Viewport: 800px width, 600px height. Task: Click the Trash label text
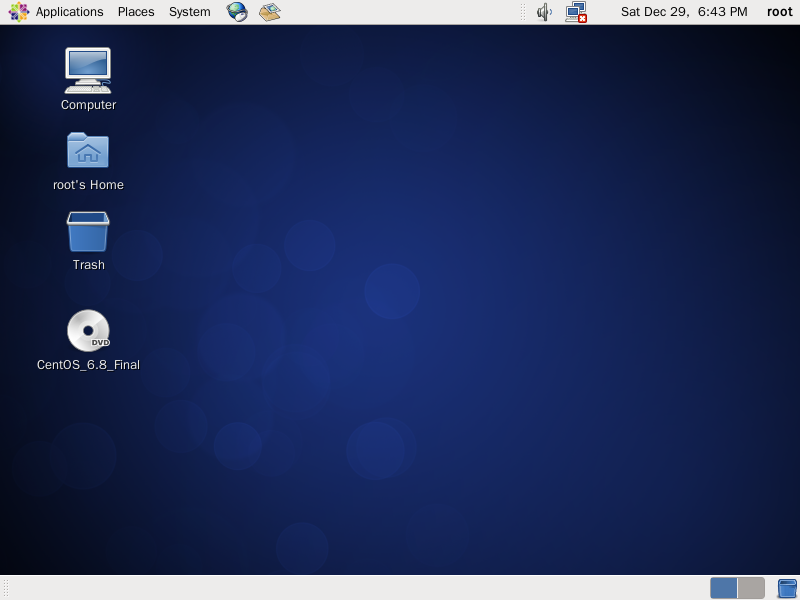[88, 265]
